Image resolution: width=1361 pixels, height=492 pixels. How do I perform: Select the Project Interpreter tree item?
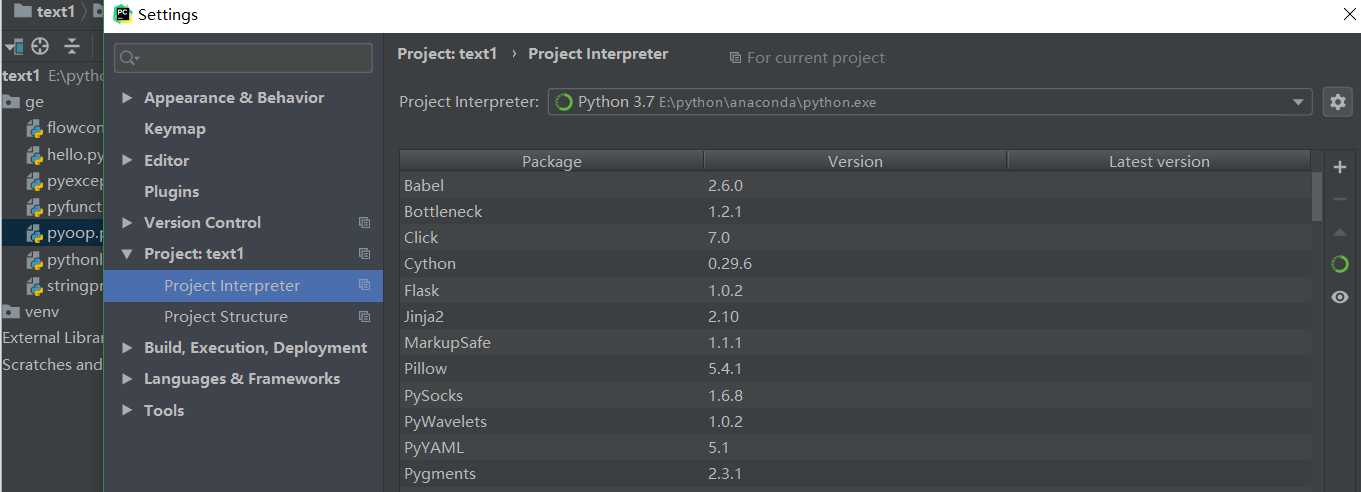[243, 286]
